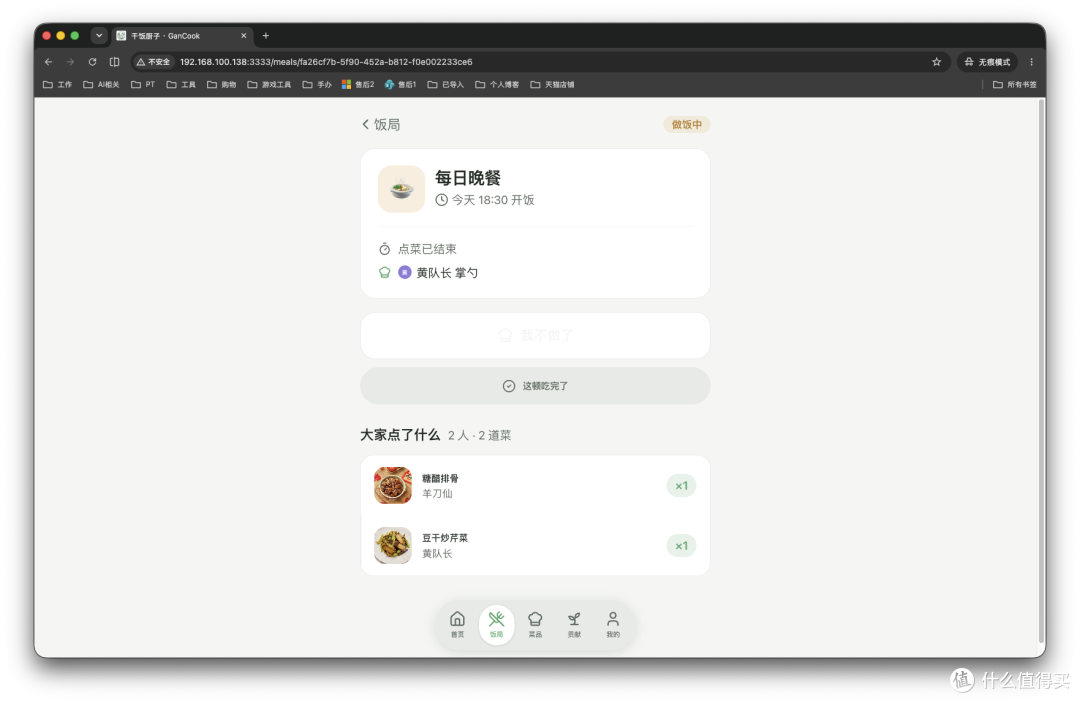
Task: Click the 我不做了 button
Action: pyautogui.click(x=535, y=335)
